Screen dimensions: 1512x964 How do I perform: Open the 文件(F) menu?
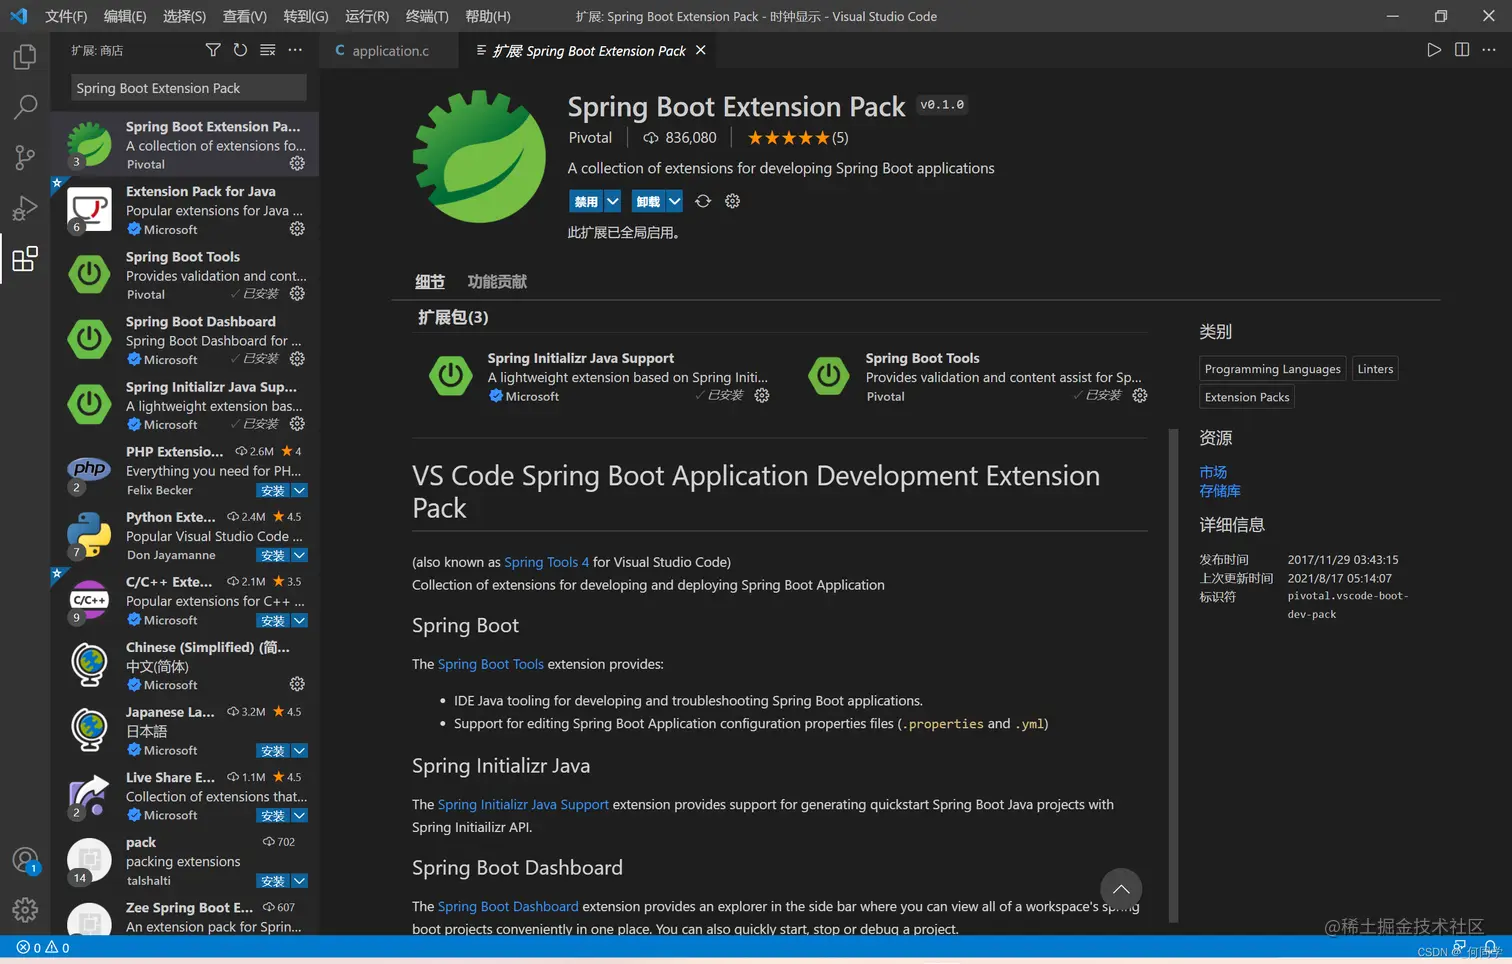(x=66, y=16)
